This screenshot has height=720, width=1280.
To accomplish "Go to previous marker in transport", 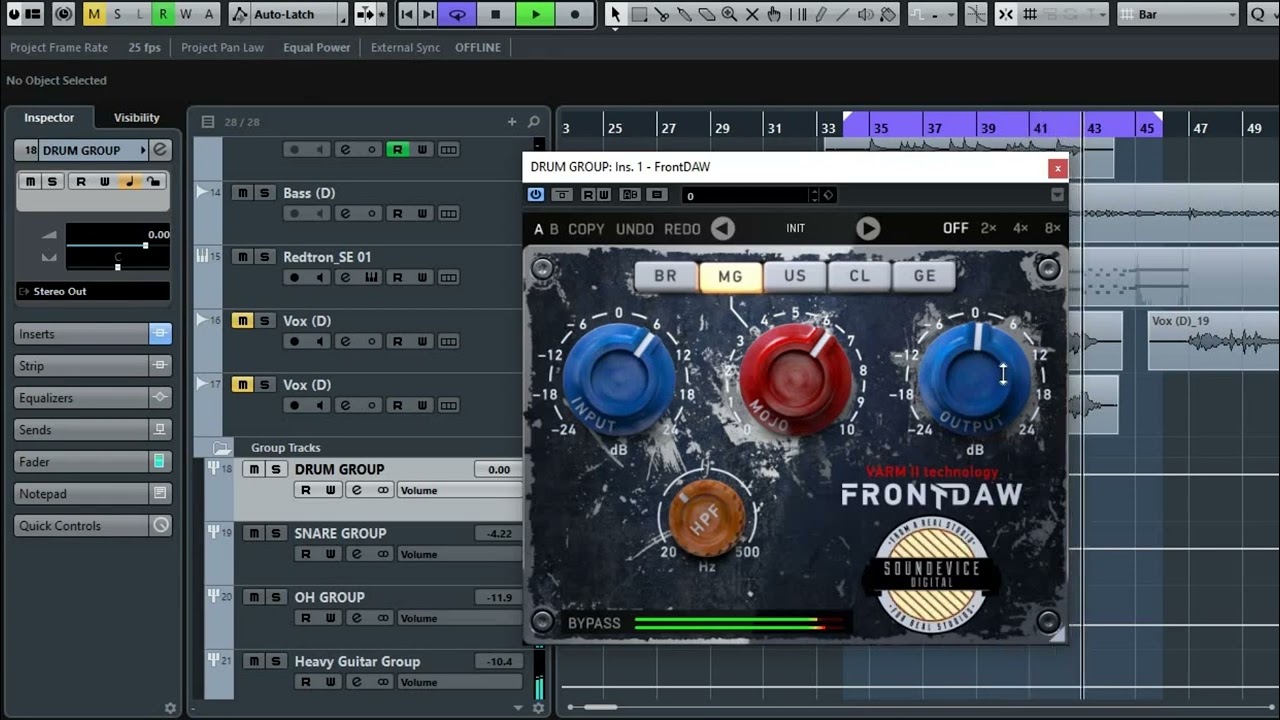I will tap(406, 14).
